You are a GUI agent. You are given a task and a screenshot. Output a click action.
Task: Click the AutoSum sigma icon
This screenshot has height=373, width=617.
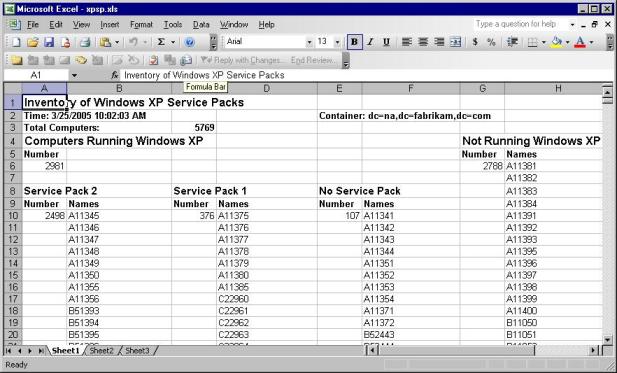[x=161, y=42]
